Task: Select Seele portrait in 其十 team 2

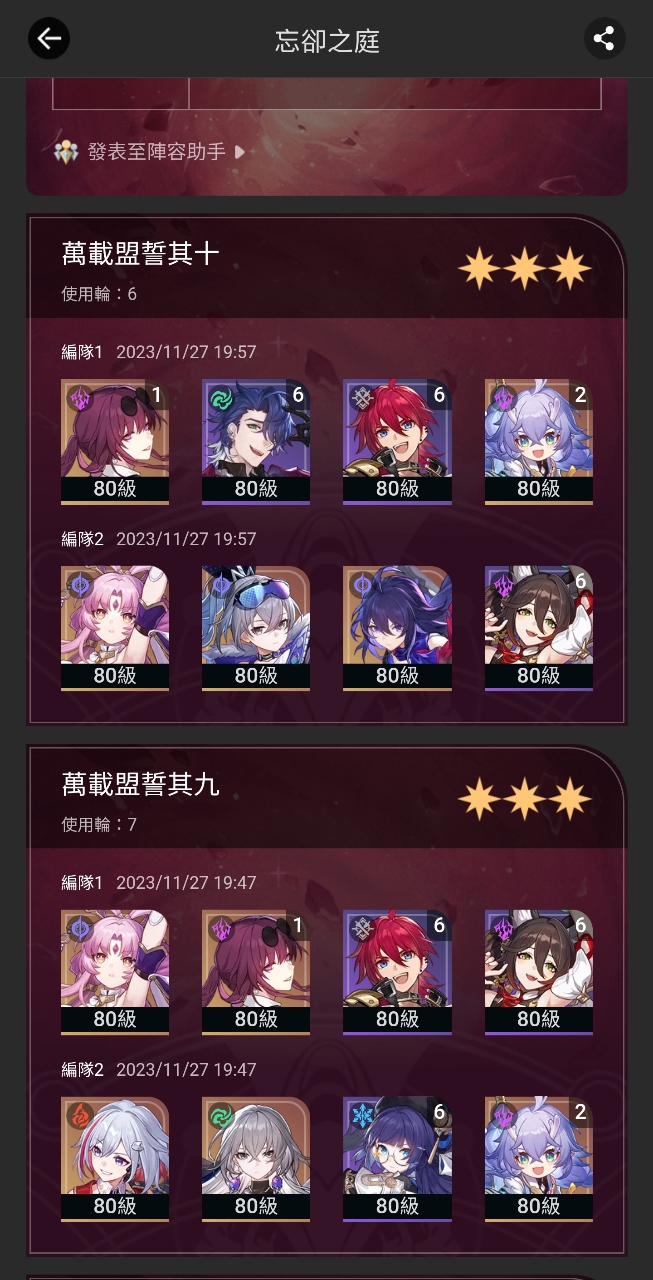Action: click(397, 629)
